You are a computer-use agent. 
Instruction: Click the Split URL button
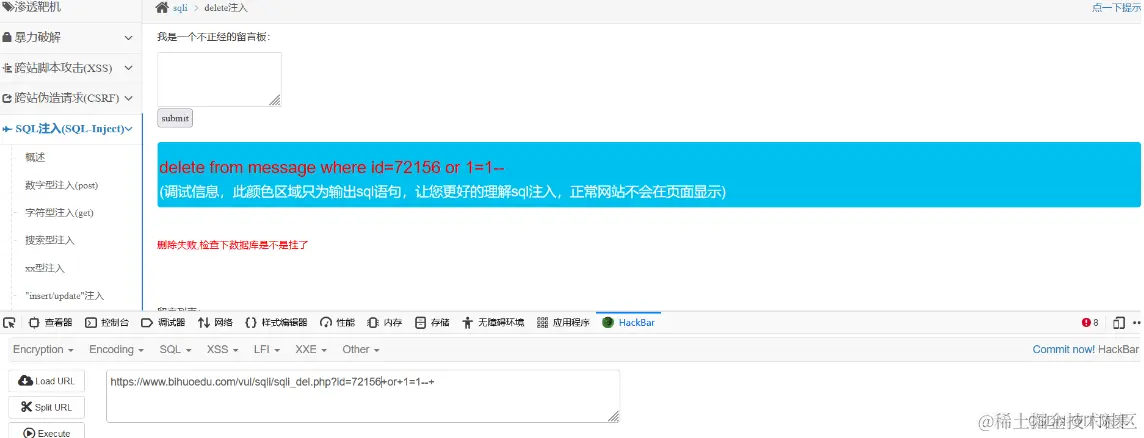(x=47, y=407)
